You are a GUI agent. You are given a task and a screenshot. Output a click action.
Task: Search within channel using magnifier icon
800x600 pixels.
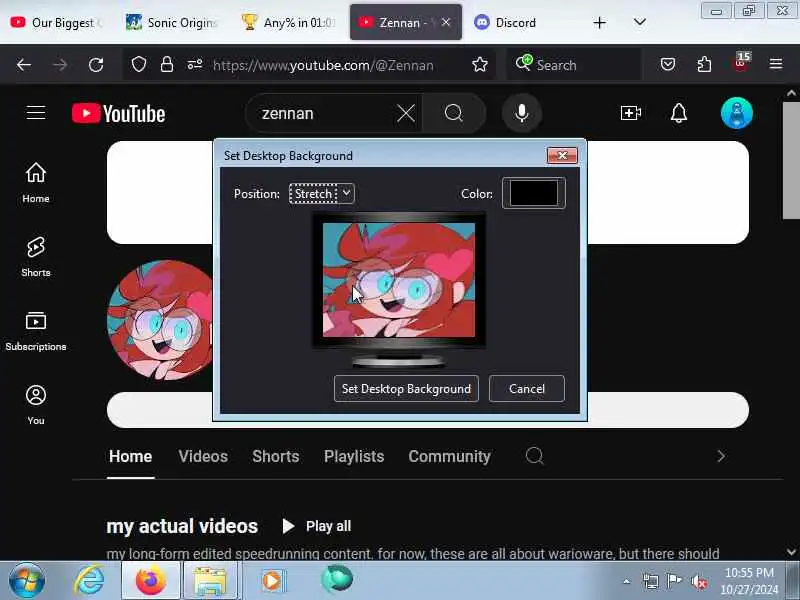click(534, 456)
